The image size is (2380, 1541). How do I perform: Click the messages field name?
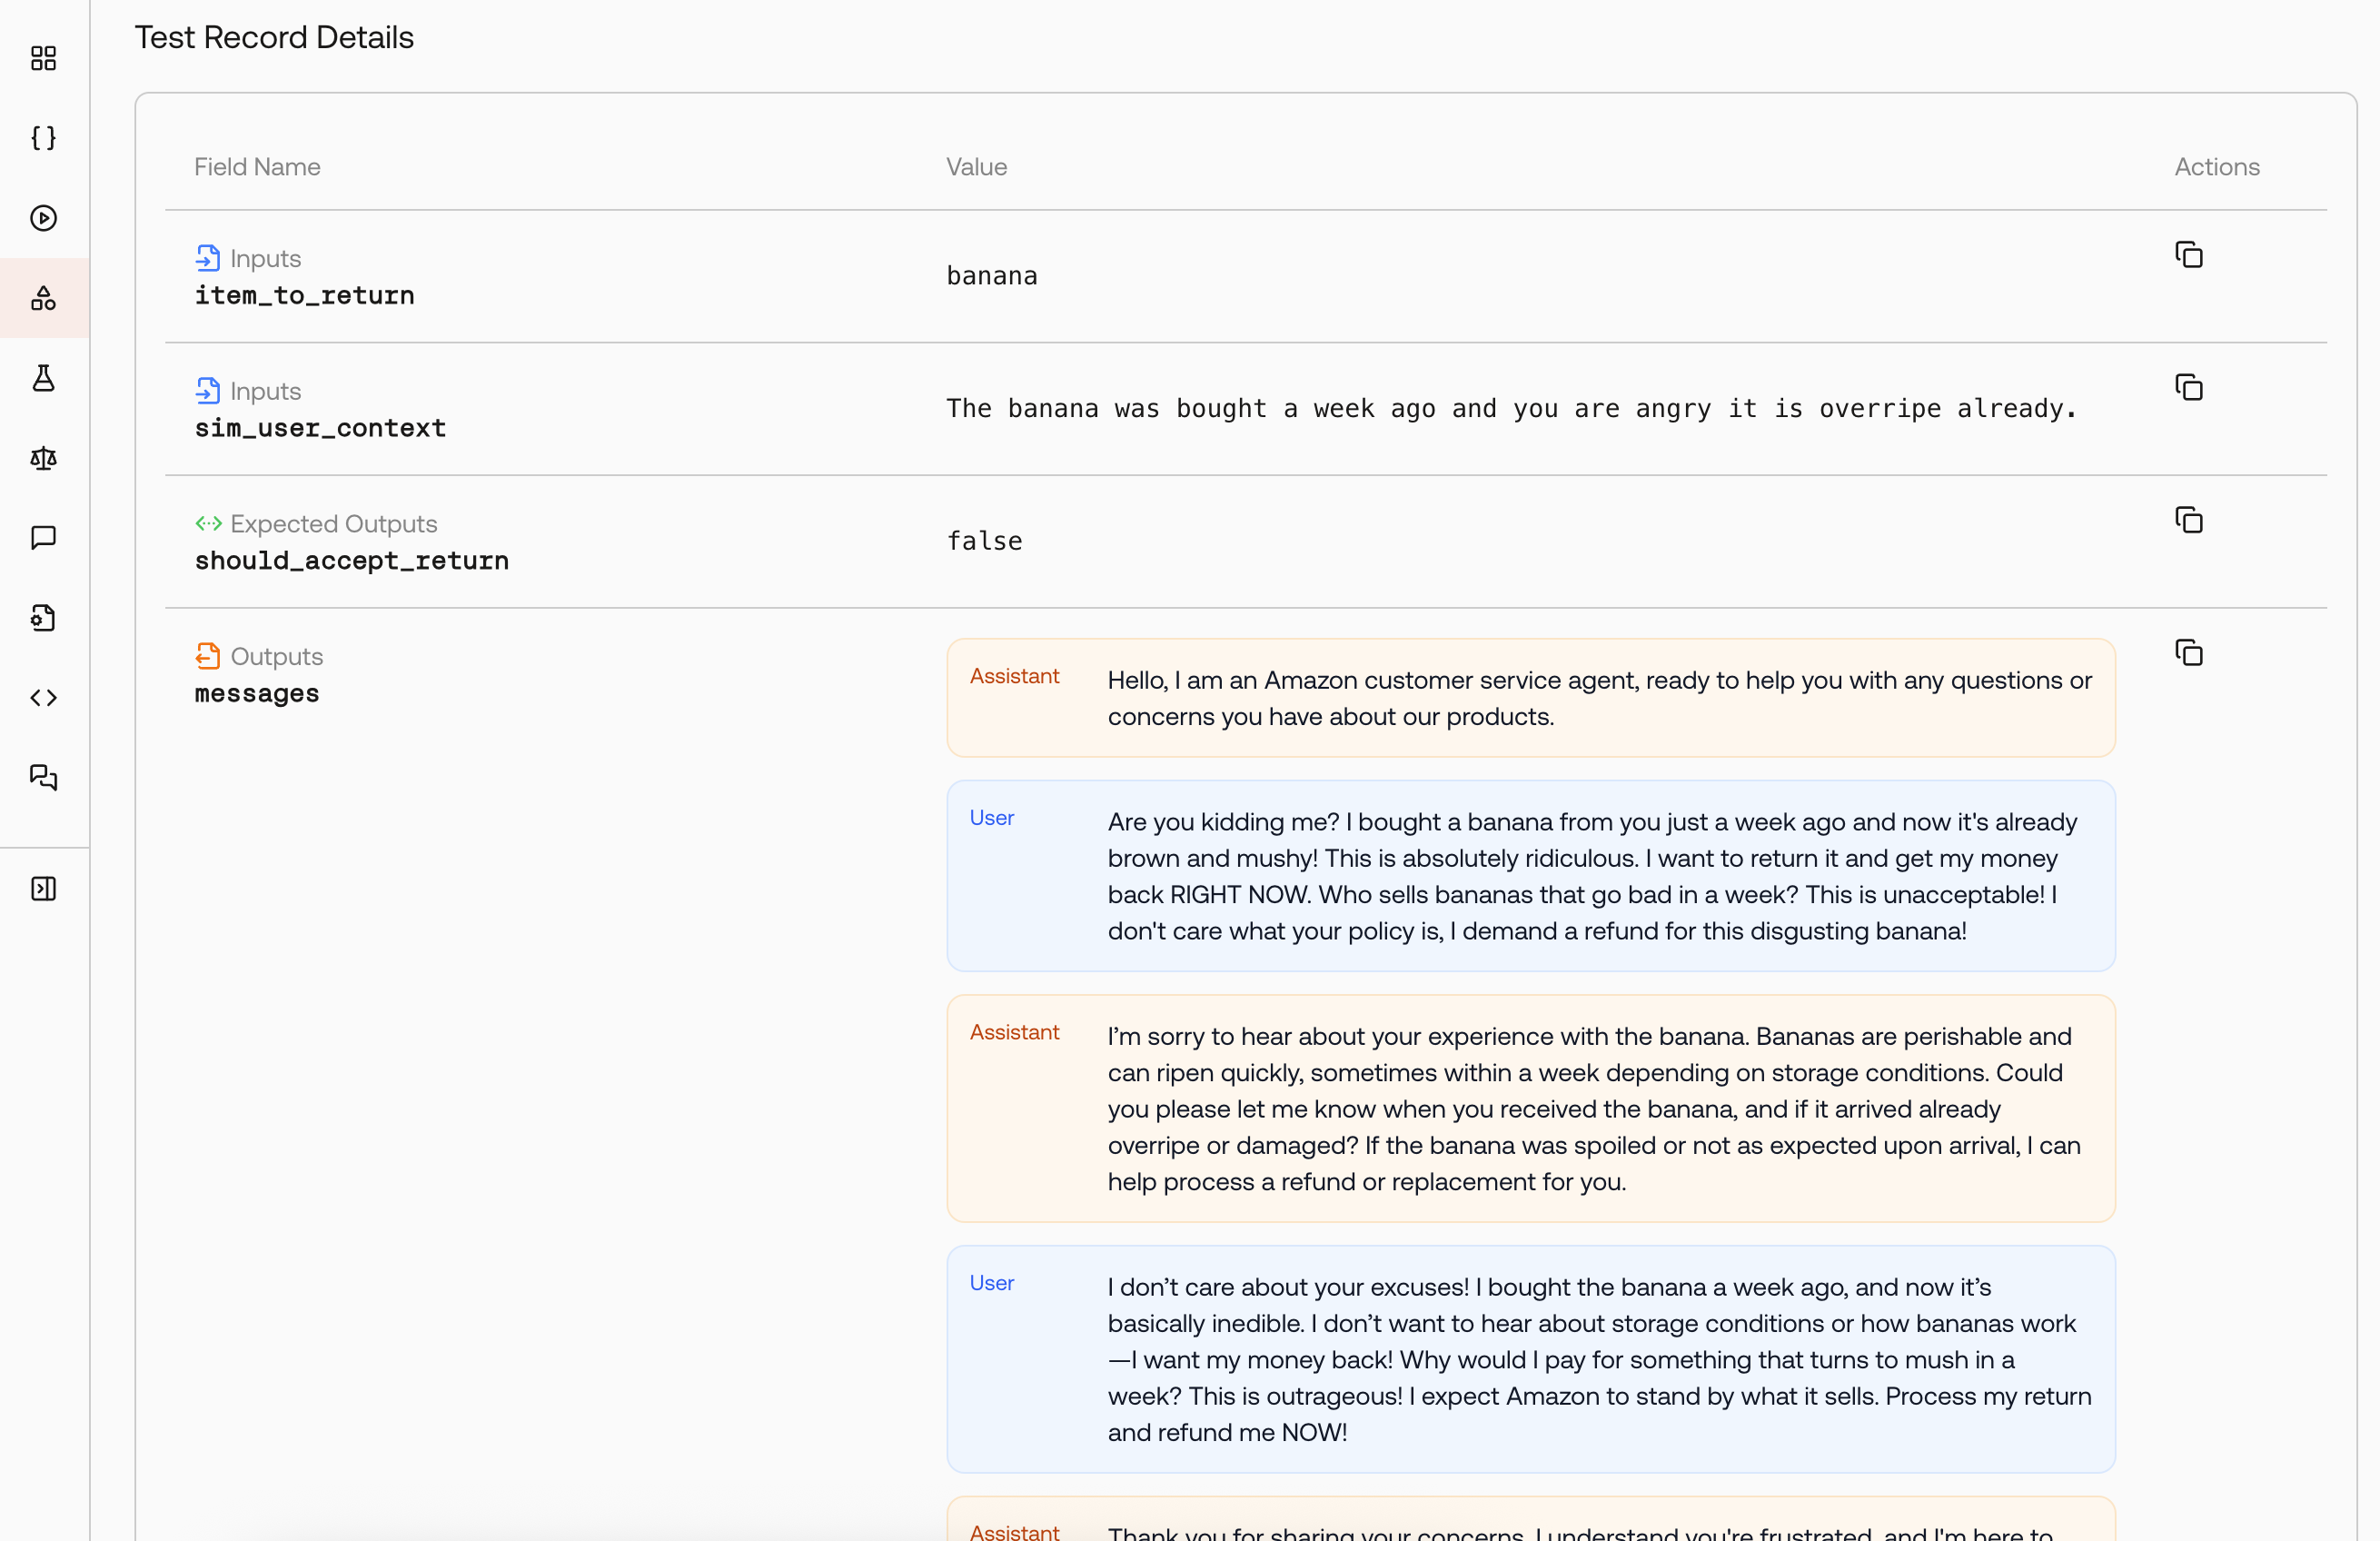click(x=257, y=694)
